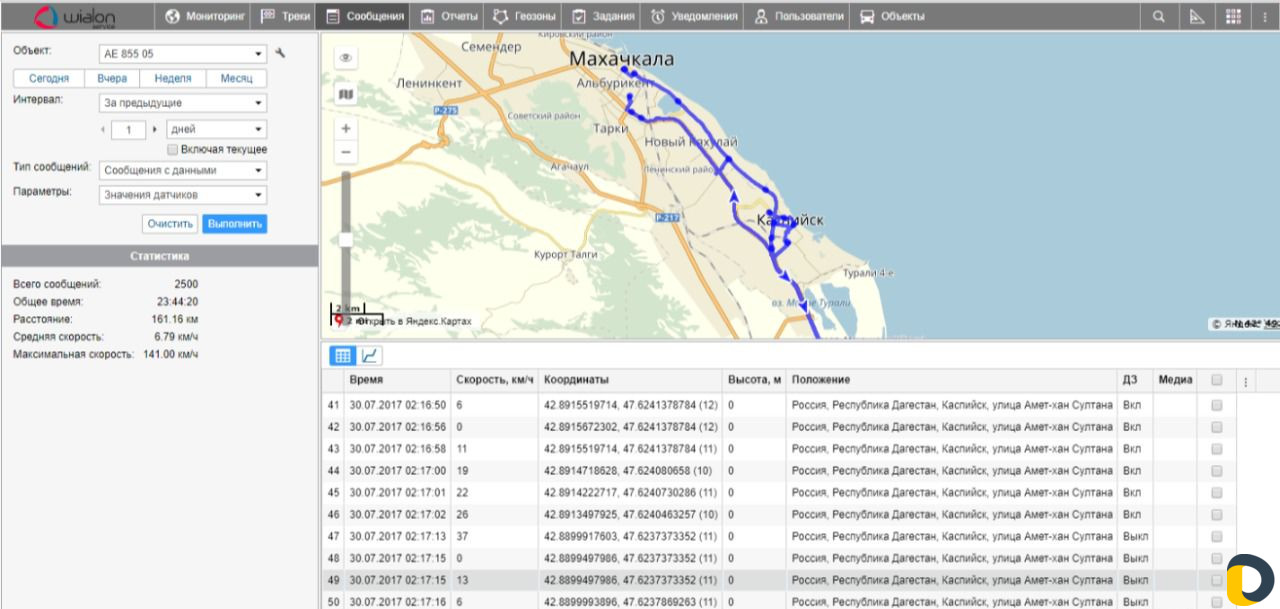Click time cell "30.07.2017 02:17:13"

(398, 537)
